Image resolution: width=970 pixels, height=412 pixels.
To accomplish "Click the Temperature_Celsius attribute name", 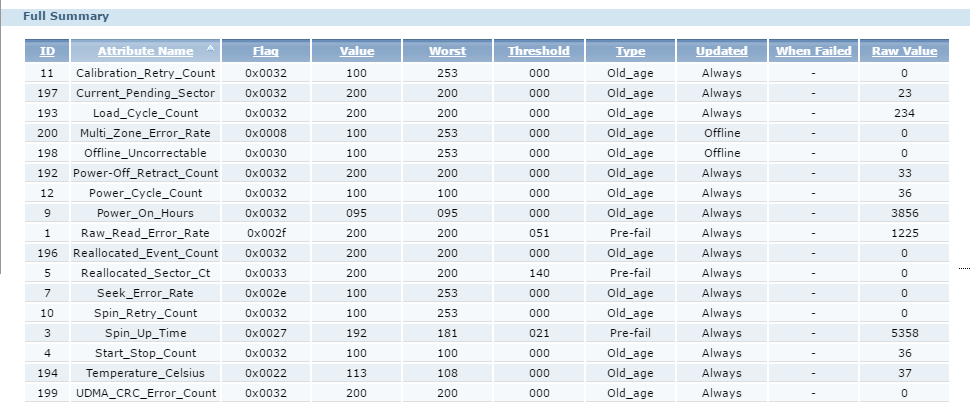I will point(146,373).
